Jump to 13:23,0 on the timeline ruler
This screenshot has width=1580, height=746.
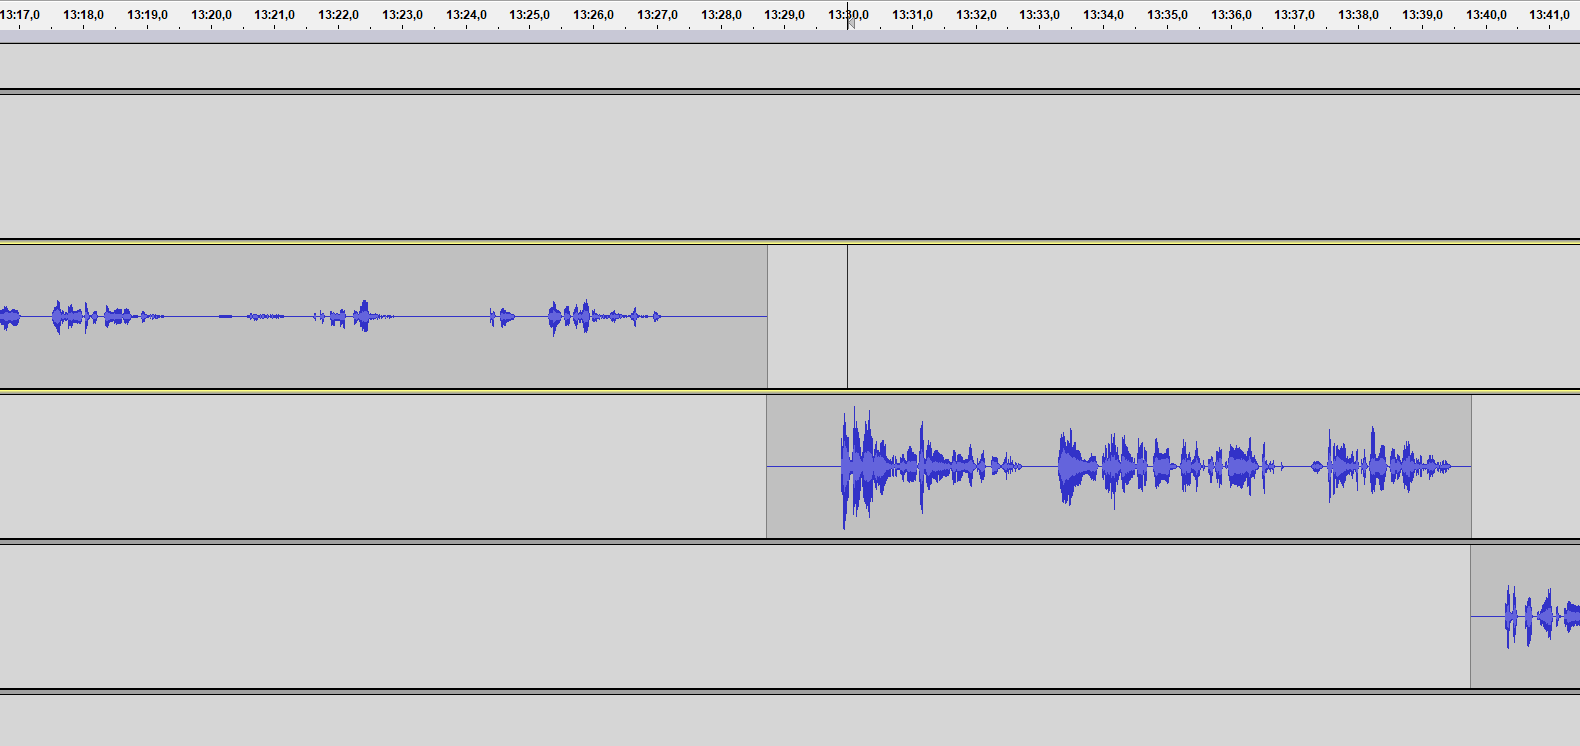tap(402, 15)
